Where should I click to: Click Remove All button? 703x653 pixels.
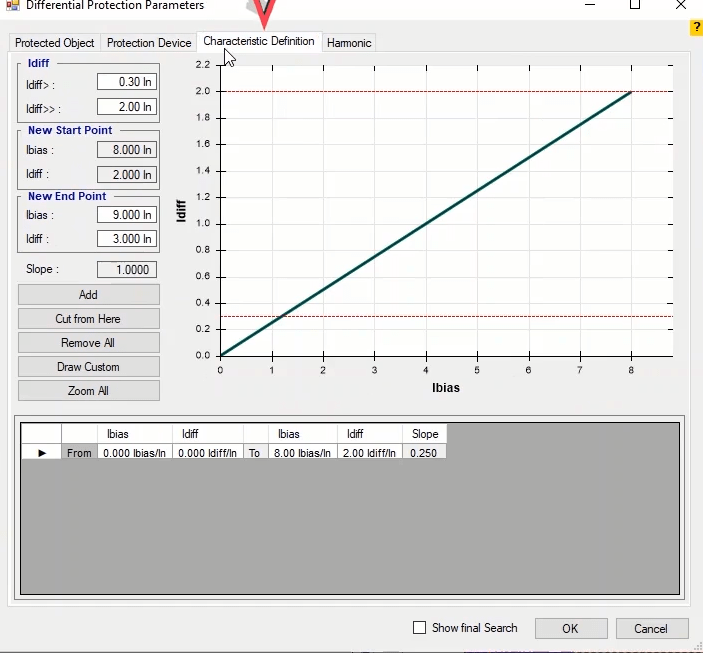88,343
